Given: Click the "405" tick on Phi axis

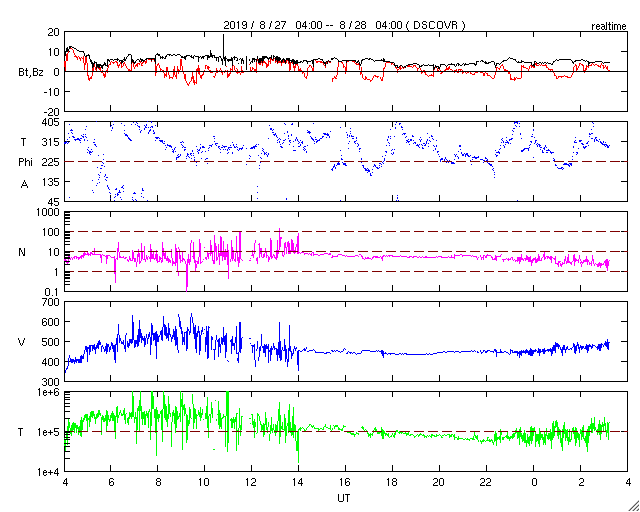Looking at the screenshot, I should click(49, 122).
